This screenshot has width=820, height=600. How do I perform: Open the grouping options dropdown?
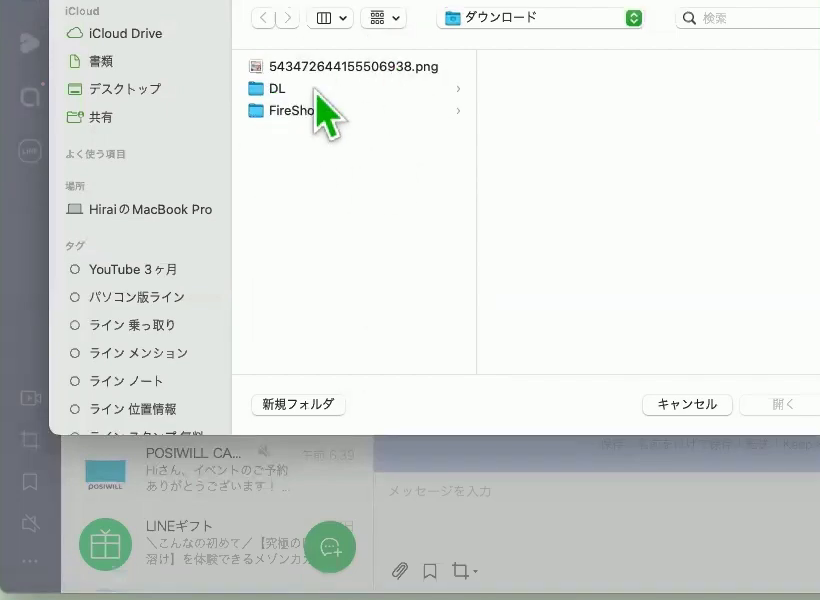(x=384, y=18)
